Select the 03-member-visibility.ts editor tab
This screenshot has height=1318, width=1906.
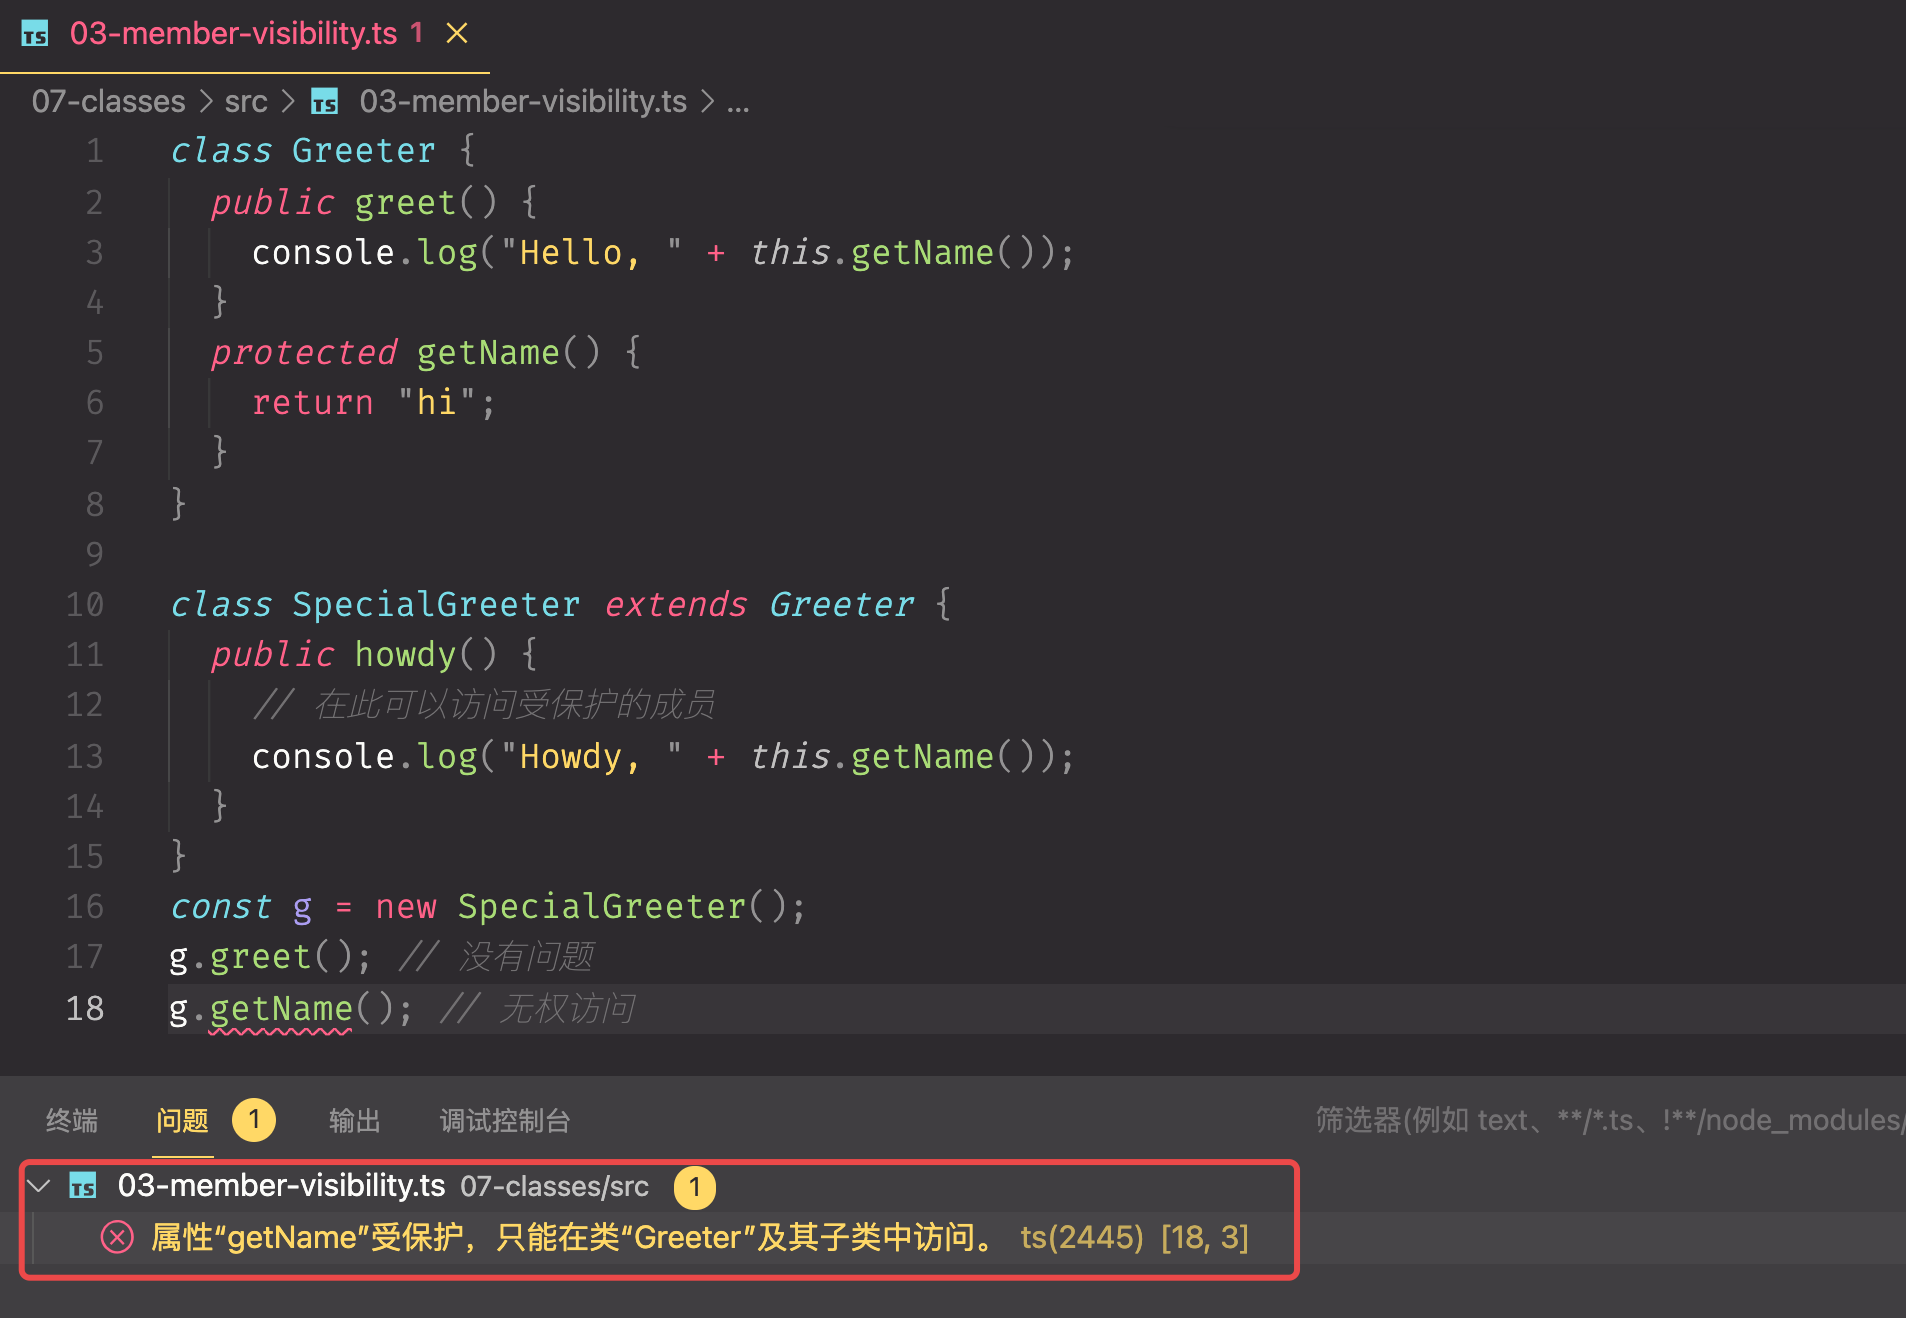[245, 35]
